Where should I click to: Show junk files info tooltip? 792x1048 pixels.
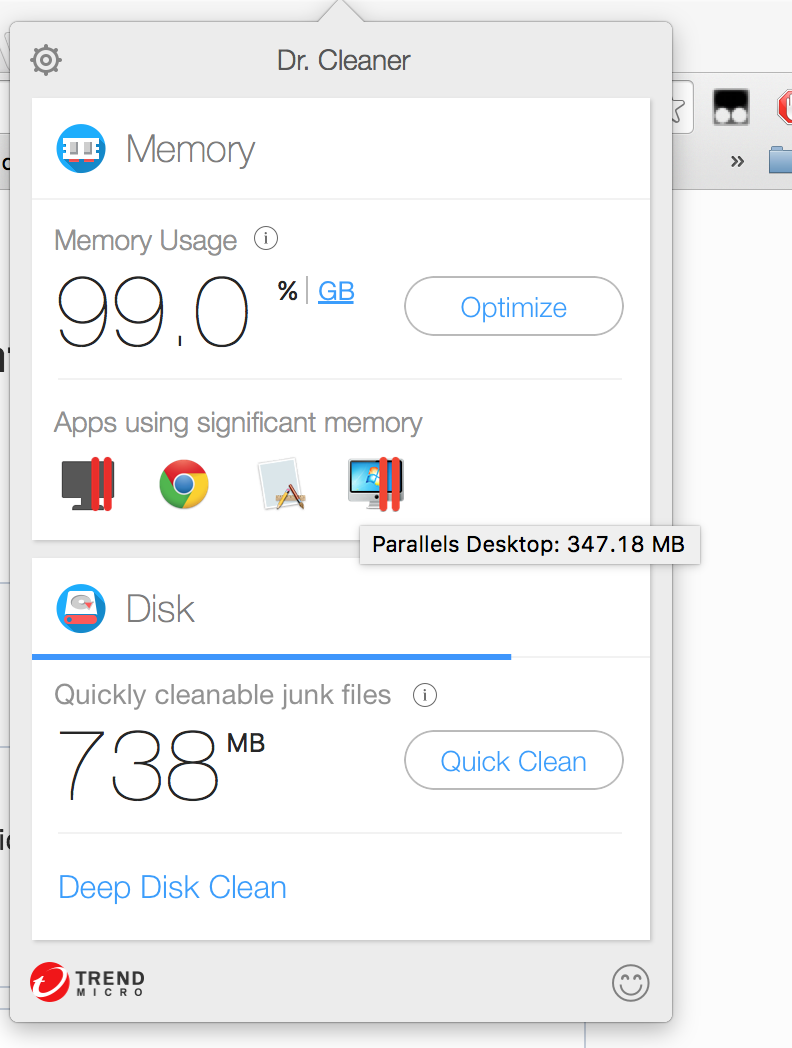pos(425,695)
